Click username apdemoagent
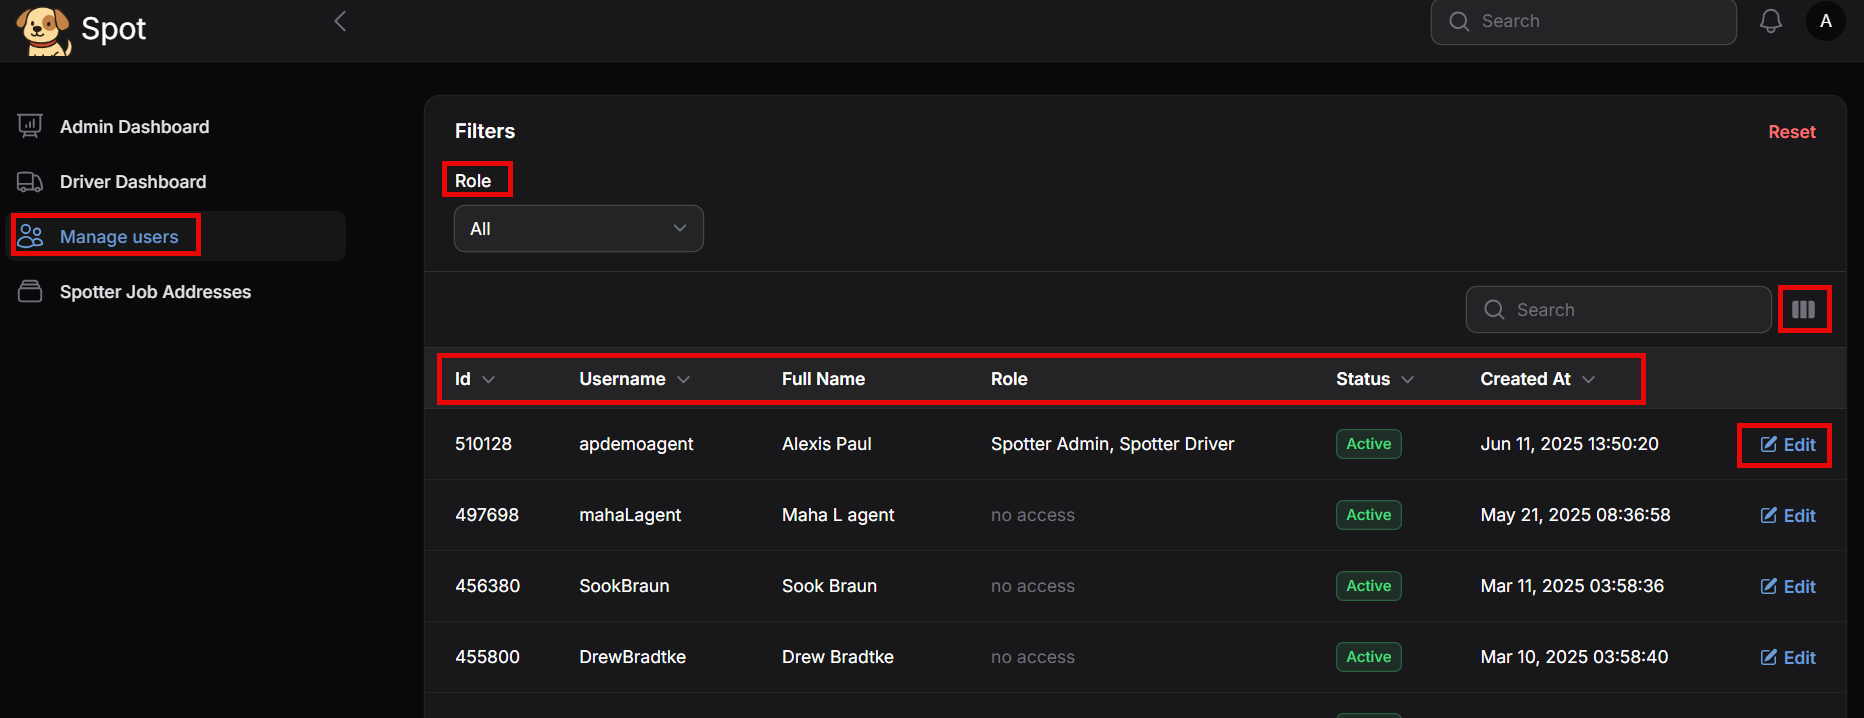This screenshot has width=1864, height=718. 636,444
